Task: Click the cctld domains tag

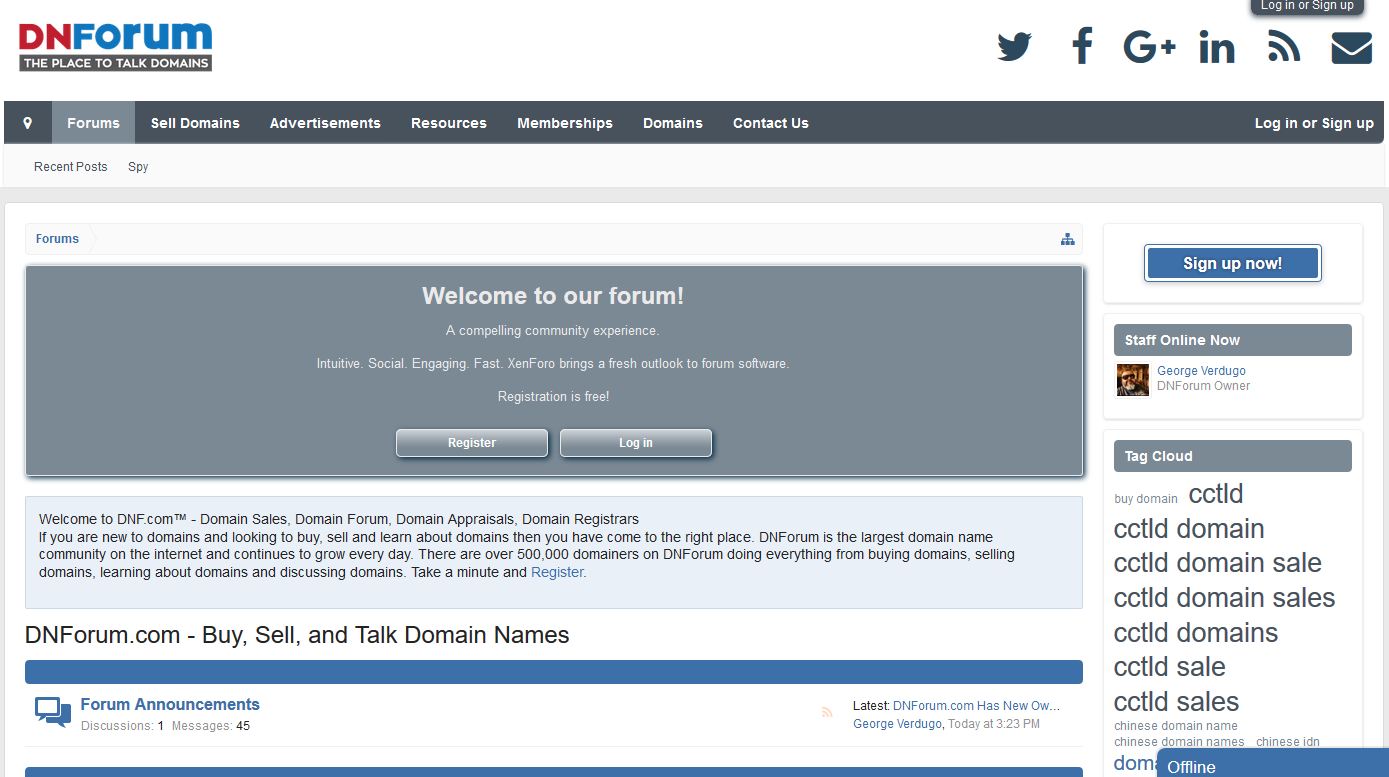Action: [1196, 633]
